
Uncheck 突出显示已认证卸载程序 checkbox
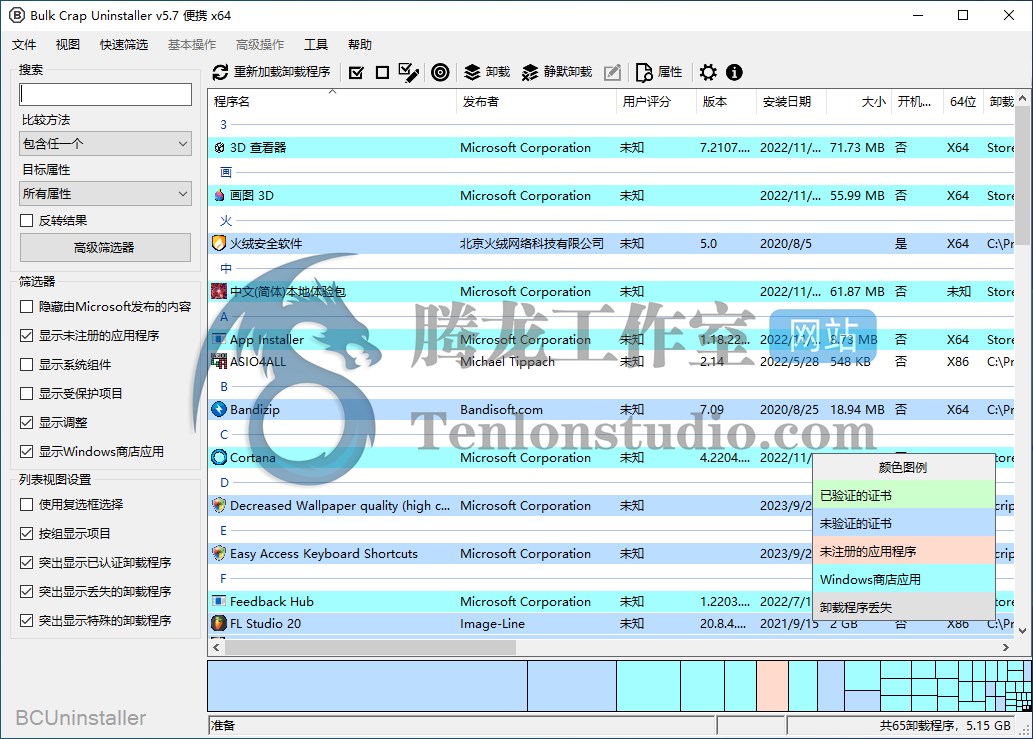click(26, 562)
